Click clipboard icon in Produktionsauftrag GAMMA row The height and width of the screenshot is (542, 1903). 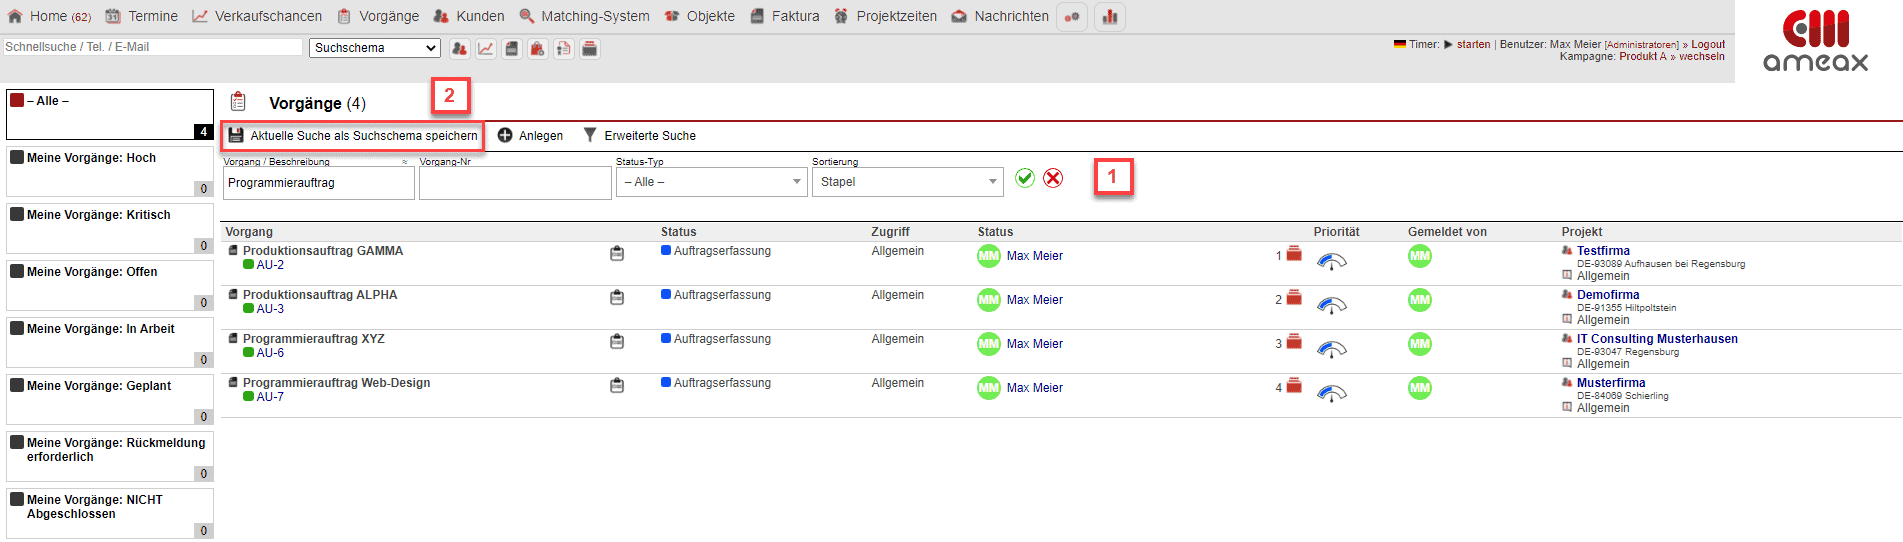(x=617, y=254)
